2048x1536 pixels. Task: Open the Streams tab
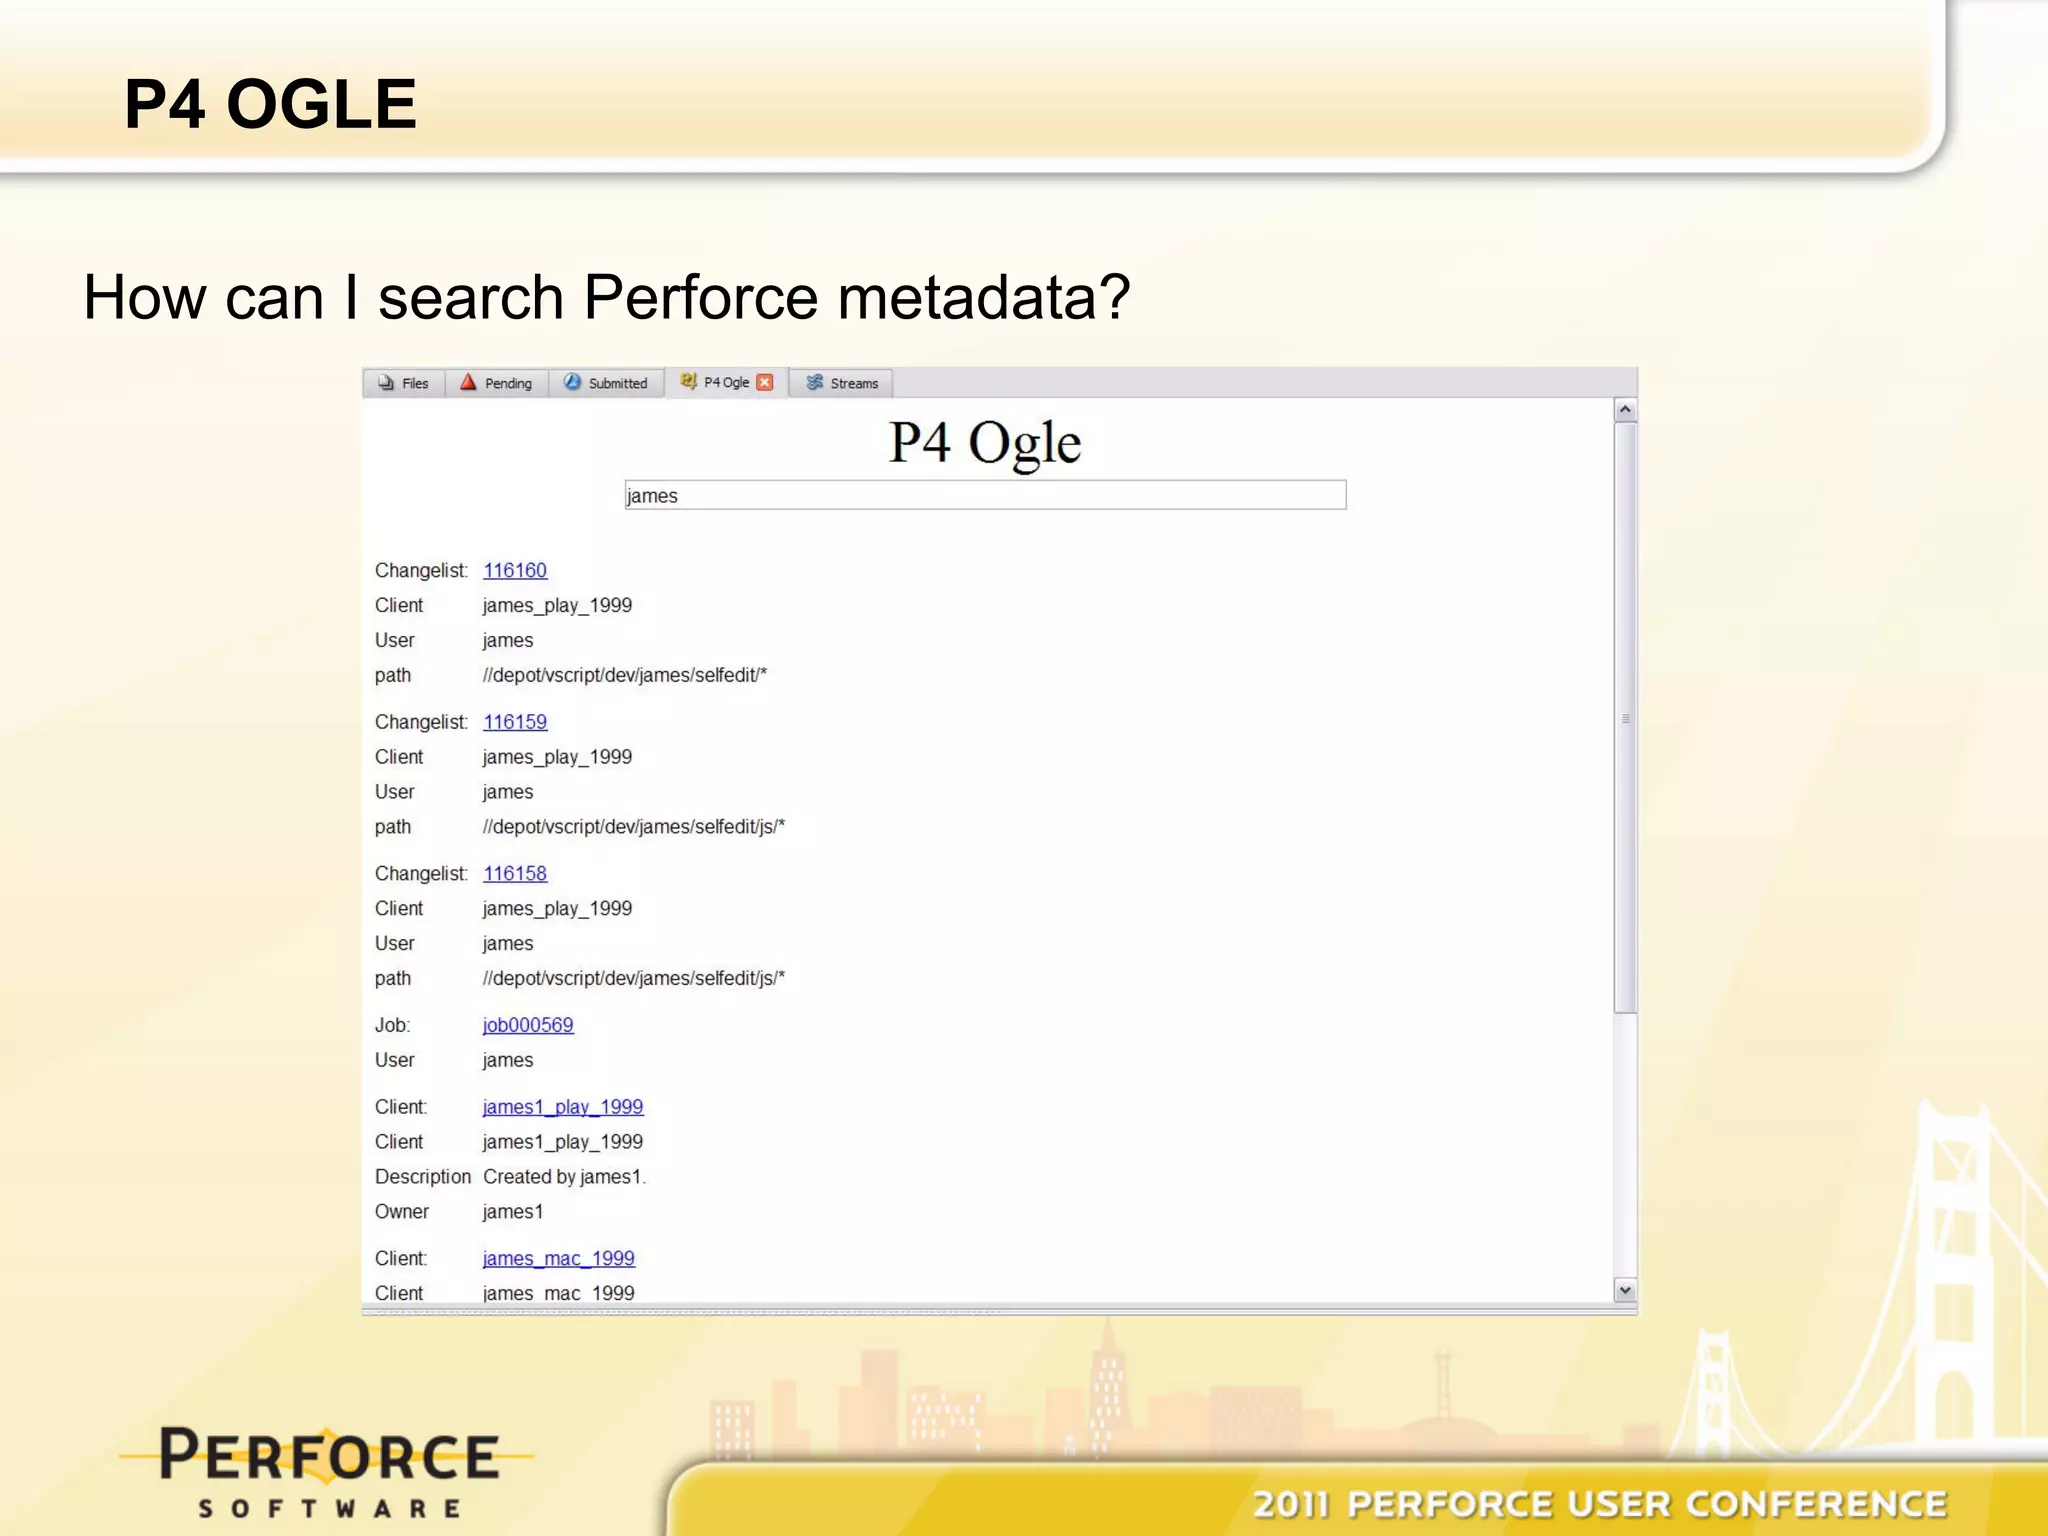(842, 383)
